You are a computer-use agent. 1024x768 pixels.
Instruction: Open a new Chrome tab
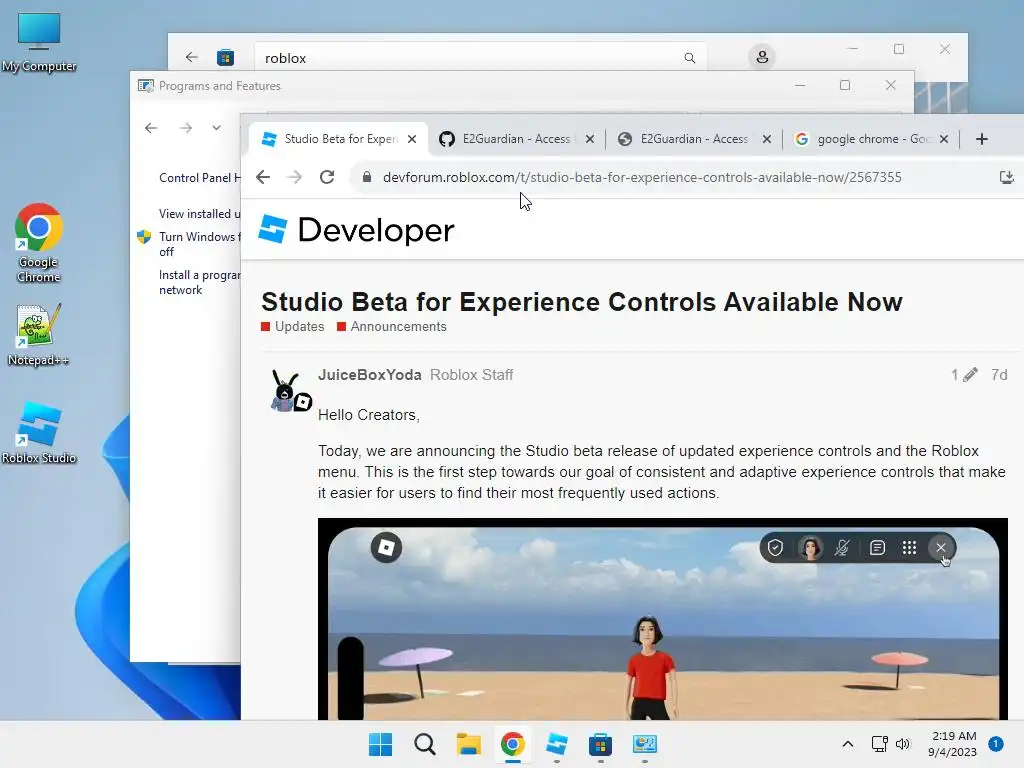[982, 139]
